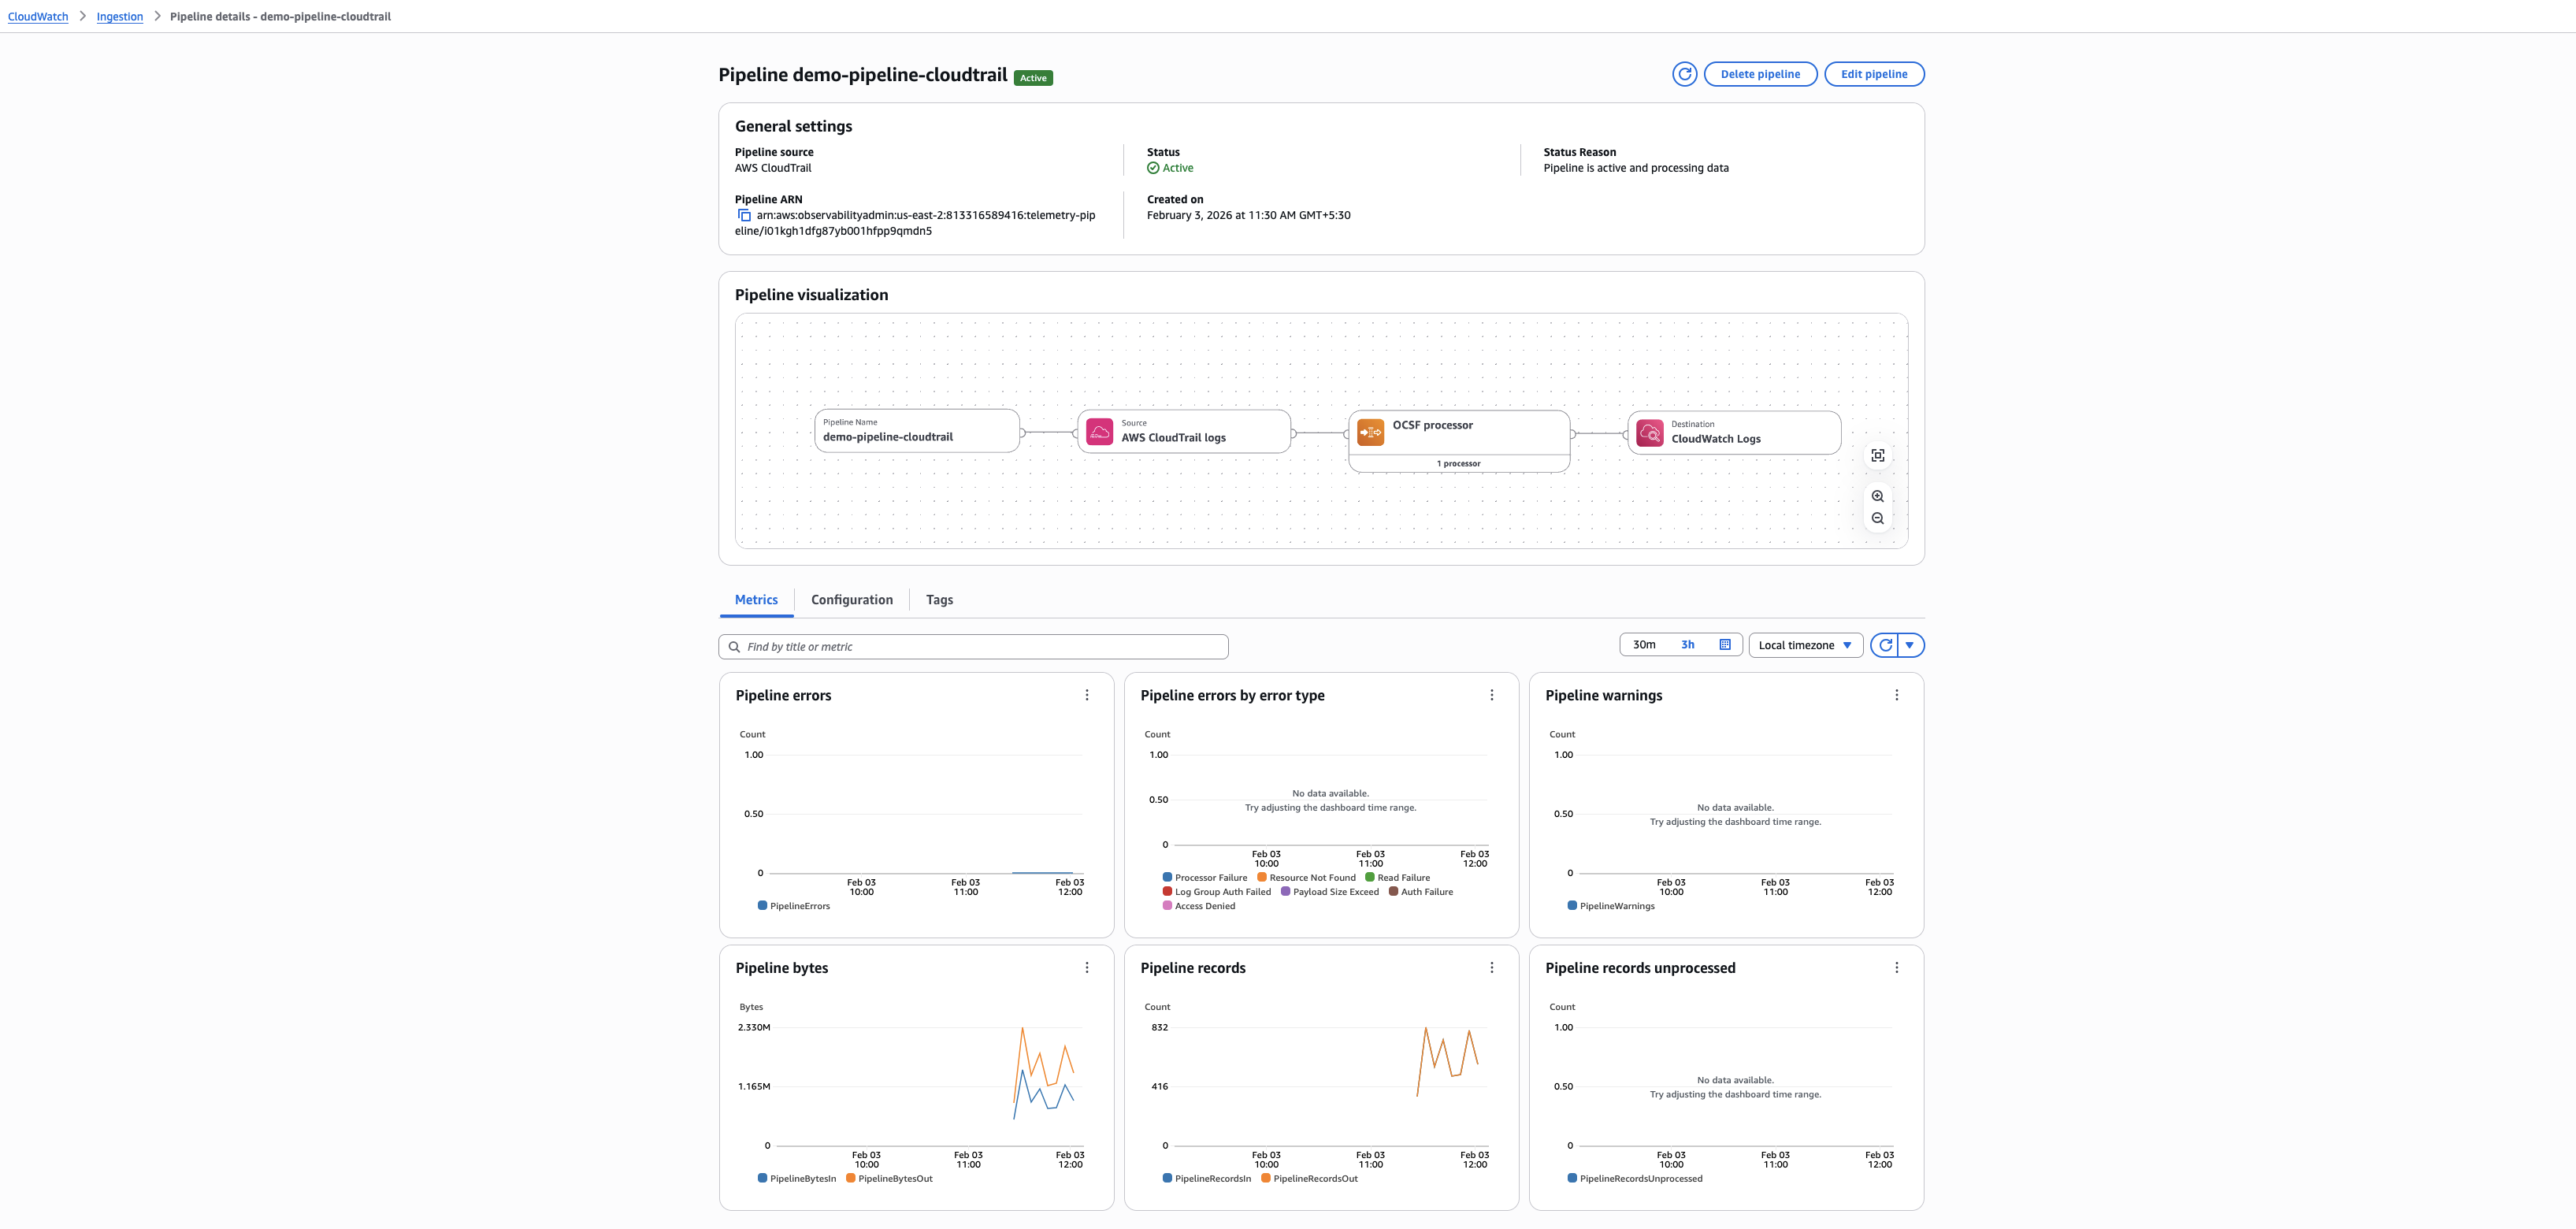Click the search magnifier in metrics filter
This screenshot has width=2576, height=1229.
click(x=734, y=647)
